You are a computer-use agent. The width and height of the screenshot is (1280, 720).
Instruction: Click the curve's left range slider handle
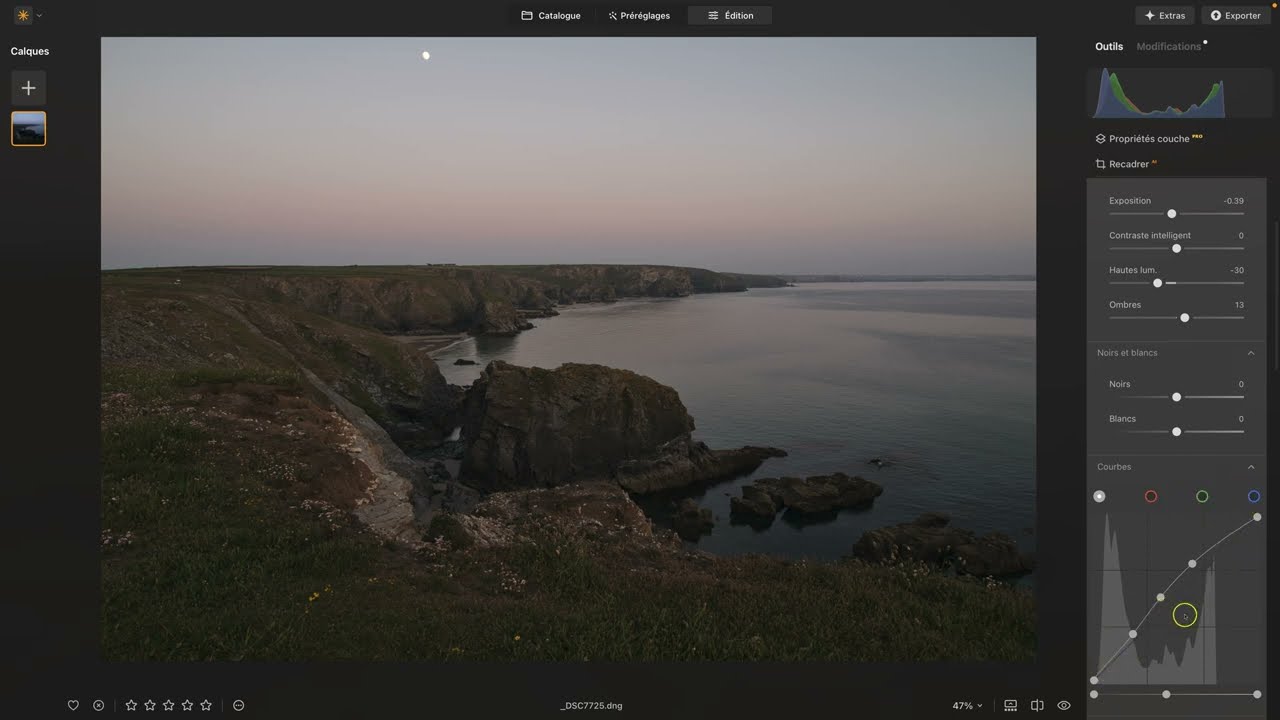pyautogui.click(x=1094, y=694)
